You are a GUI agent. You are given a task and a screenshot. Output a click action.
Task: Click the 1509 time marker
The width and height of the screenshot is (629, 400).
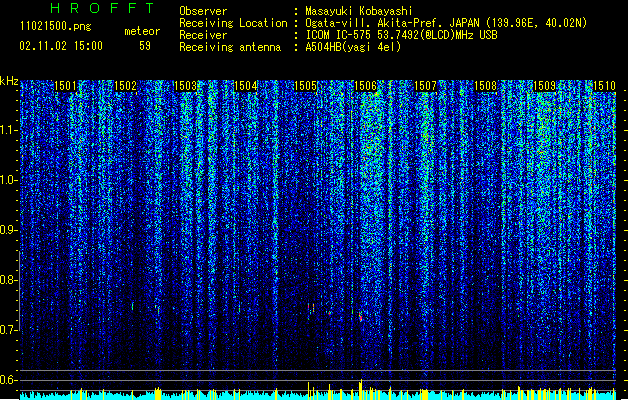tap(544, 86)
